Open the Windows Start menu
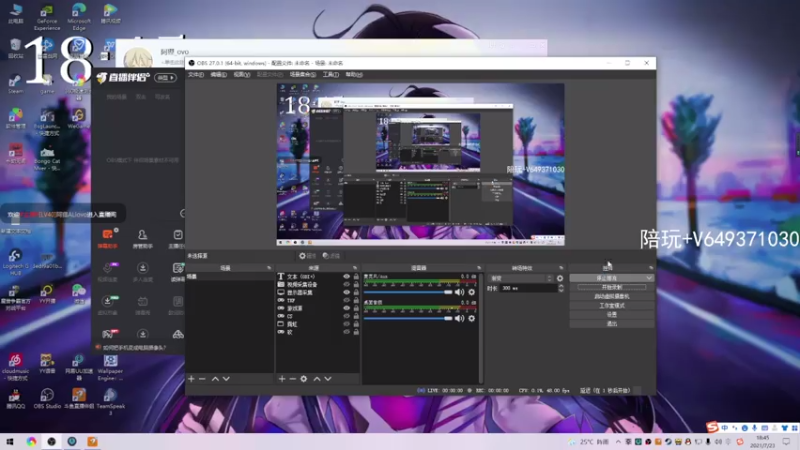 click(x=10, y=442)
